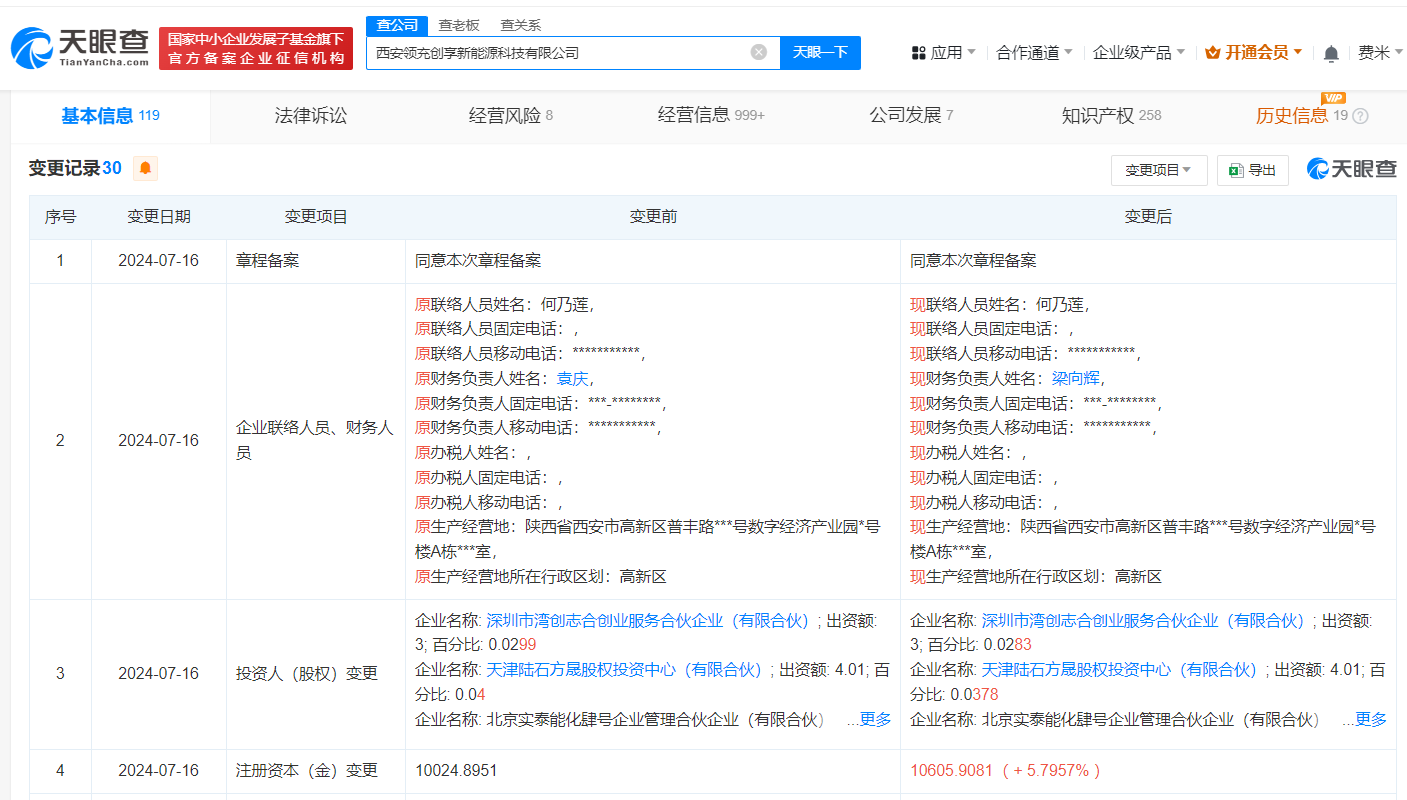Viewport: 1407px width, 800px height.
Task: Click the 应用 grid icon
Action: click(916, 53)
